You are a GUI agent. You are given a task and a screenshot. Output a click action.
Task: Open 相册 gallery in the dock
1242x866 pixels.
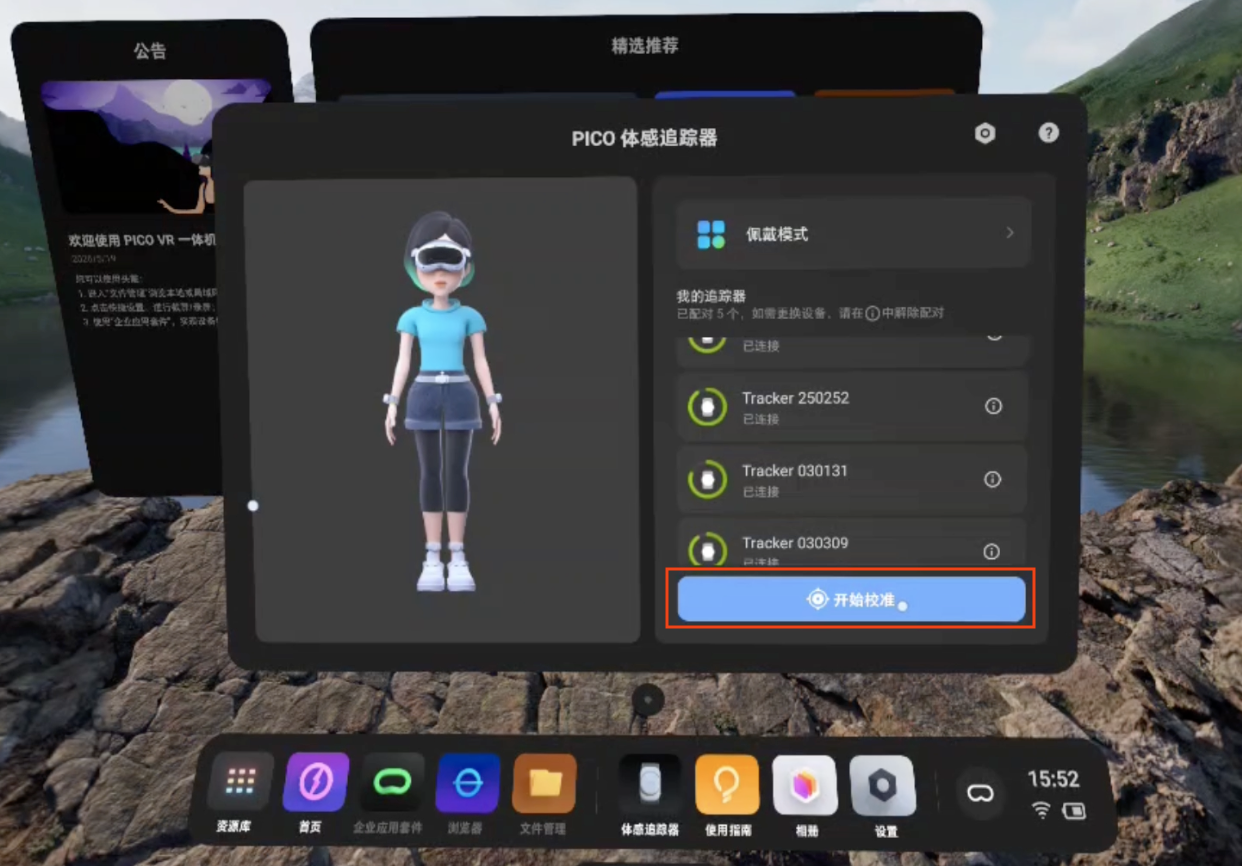coord(805,785)
